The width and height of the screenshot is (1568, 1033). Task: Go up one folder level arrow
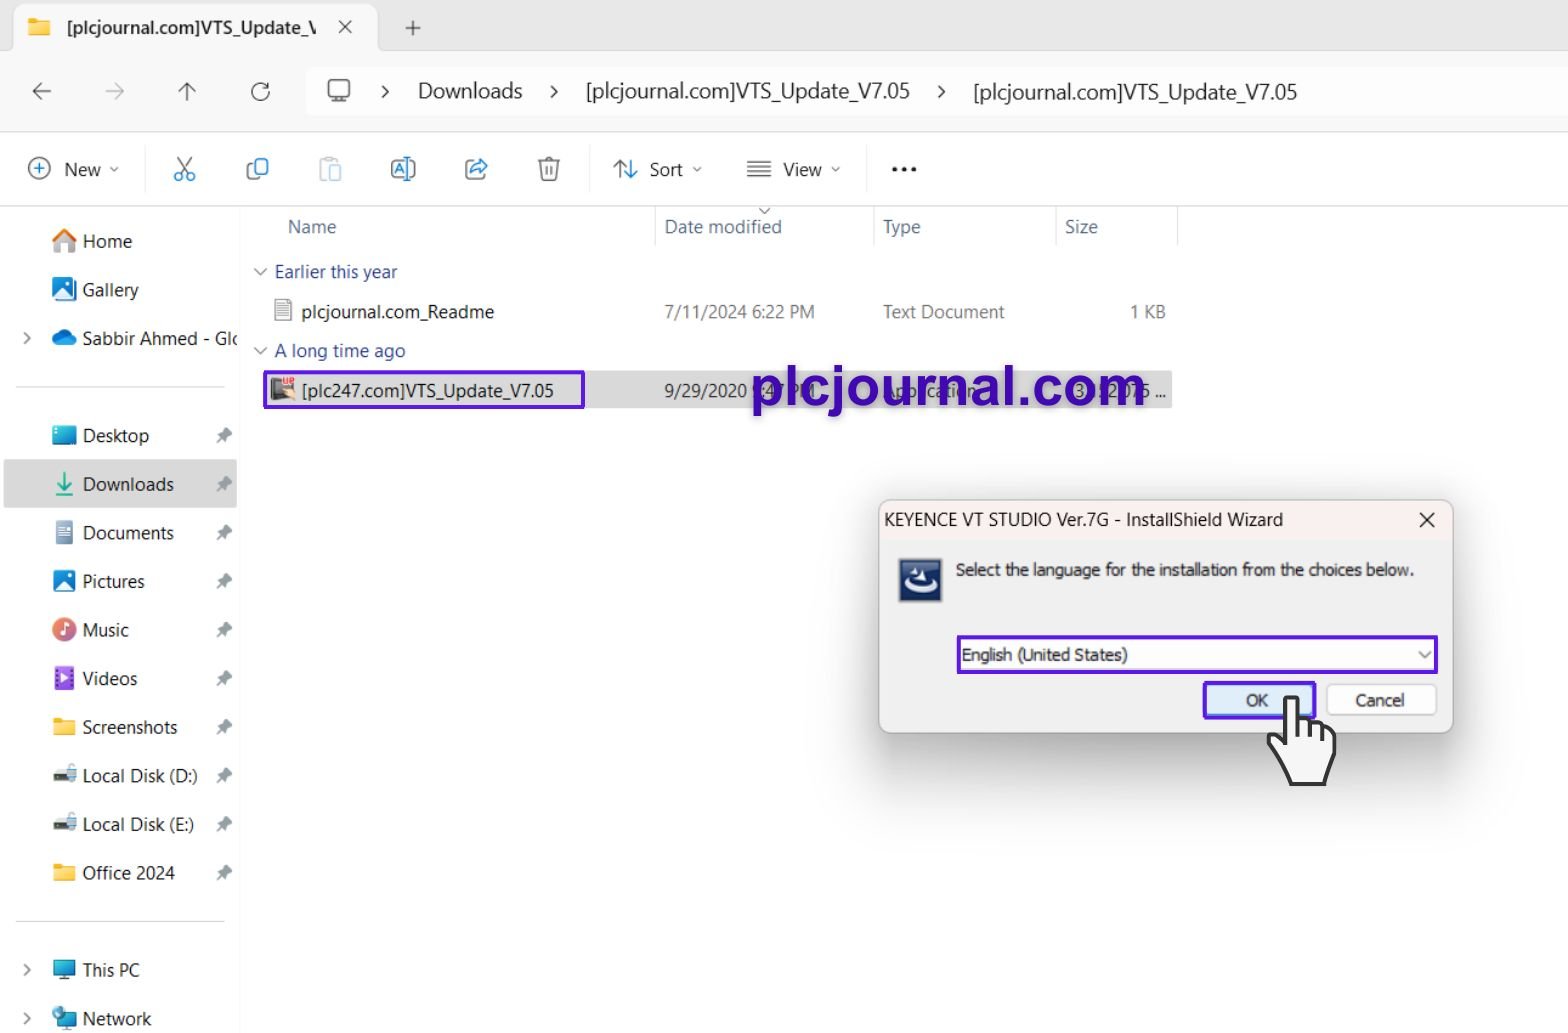(187, 92)
